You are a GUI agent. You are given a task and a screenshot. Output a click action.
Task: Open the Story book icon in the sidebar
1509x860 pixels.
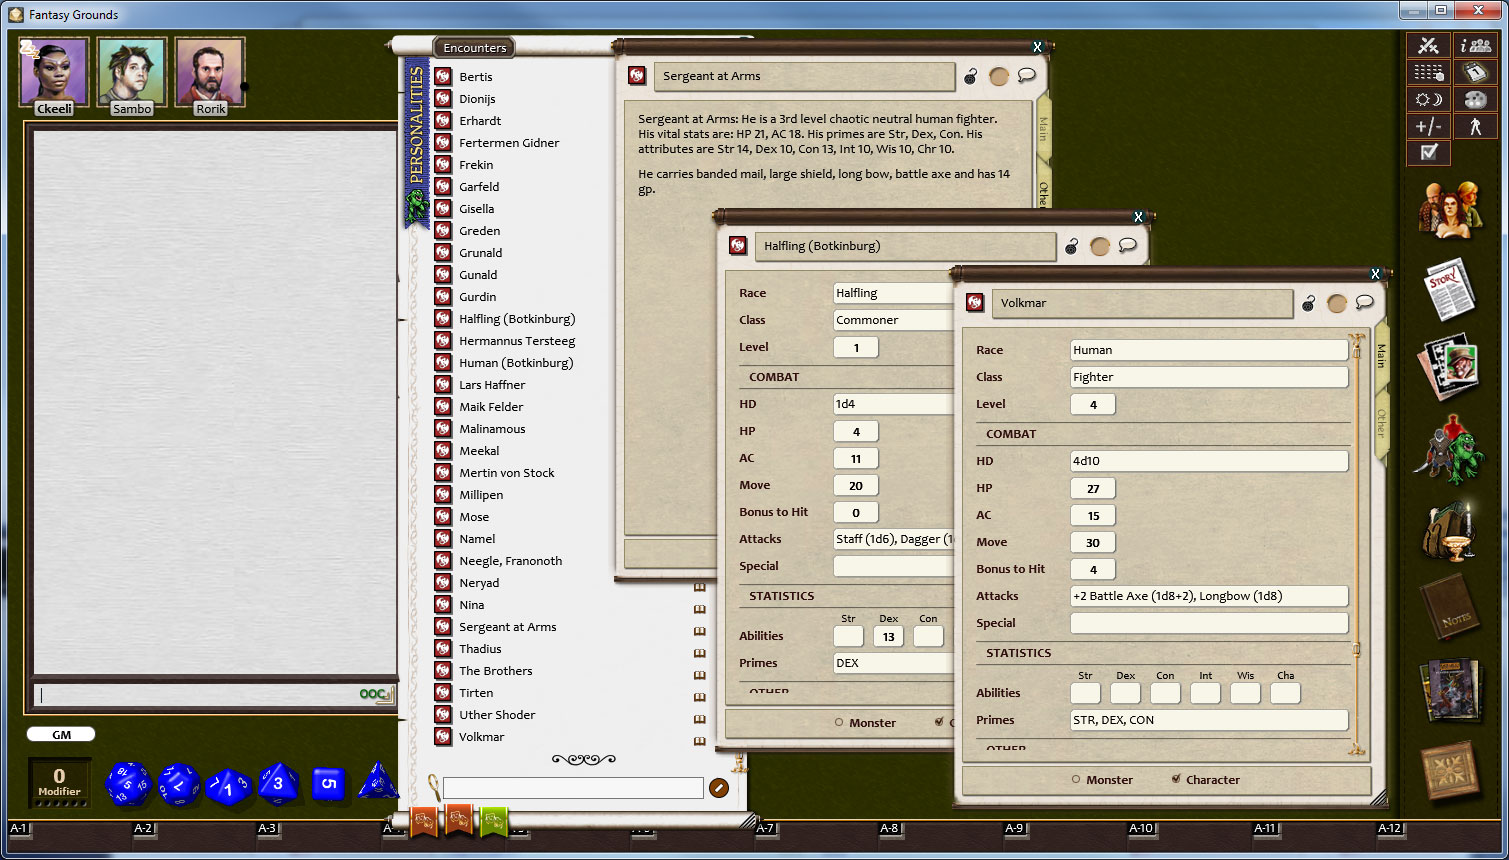(1451, 287)
